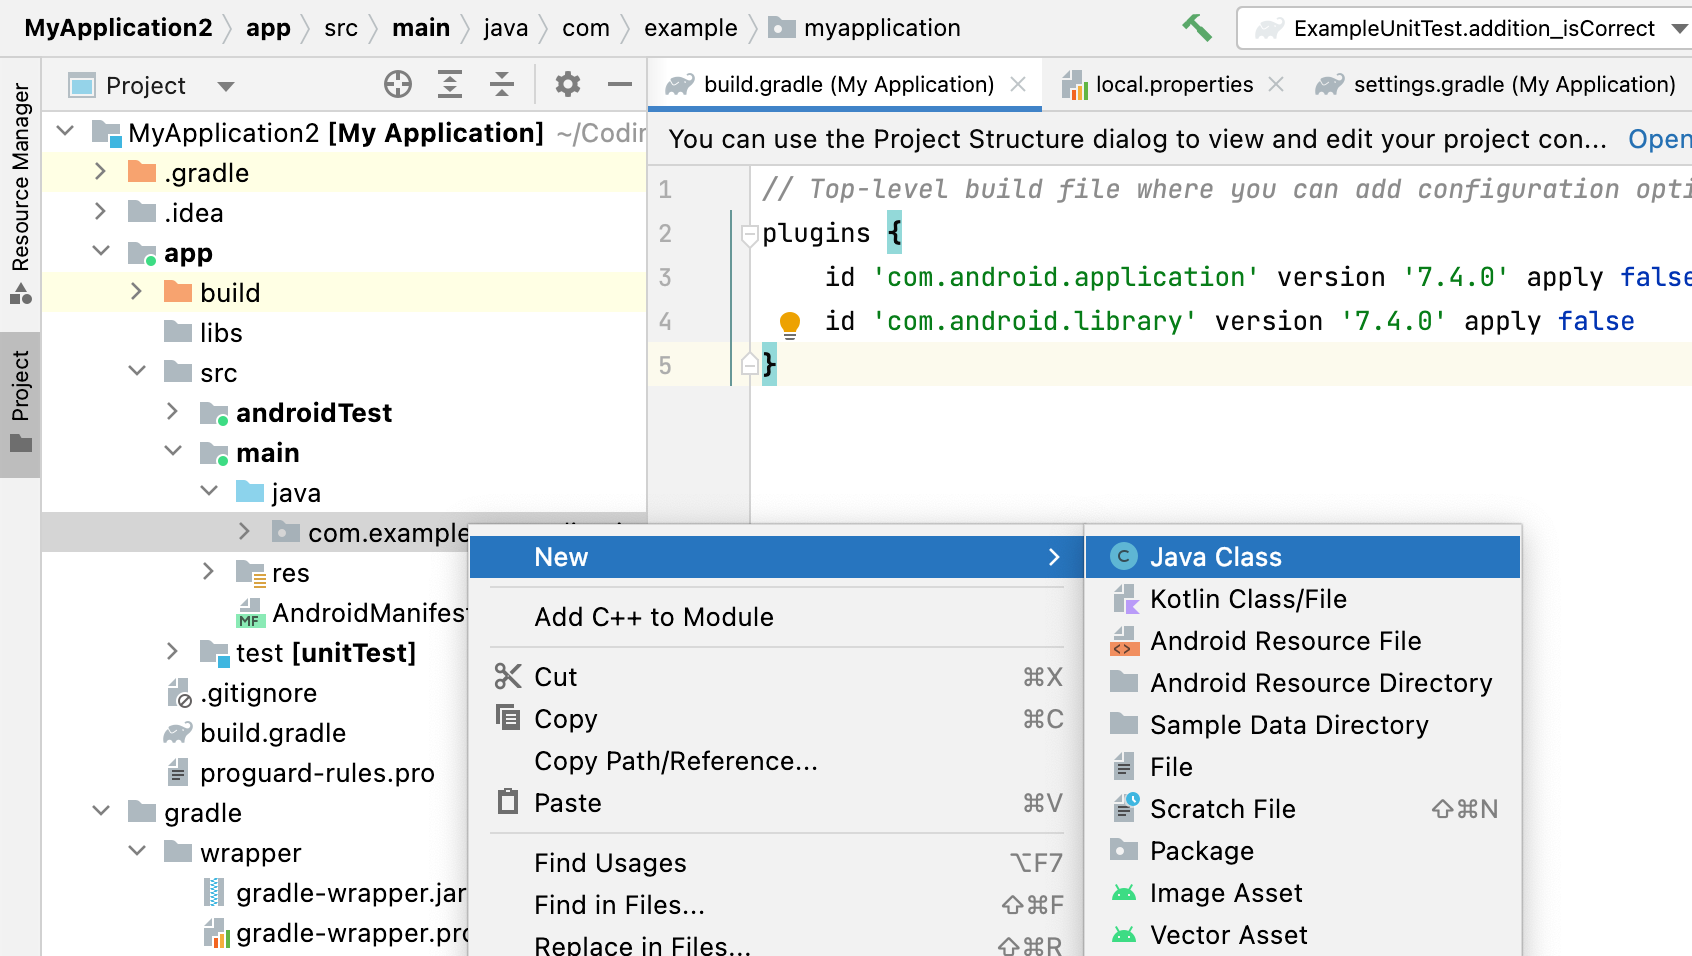Click the Make Project hammer icon

coord(1197,28)
